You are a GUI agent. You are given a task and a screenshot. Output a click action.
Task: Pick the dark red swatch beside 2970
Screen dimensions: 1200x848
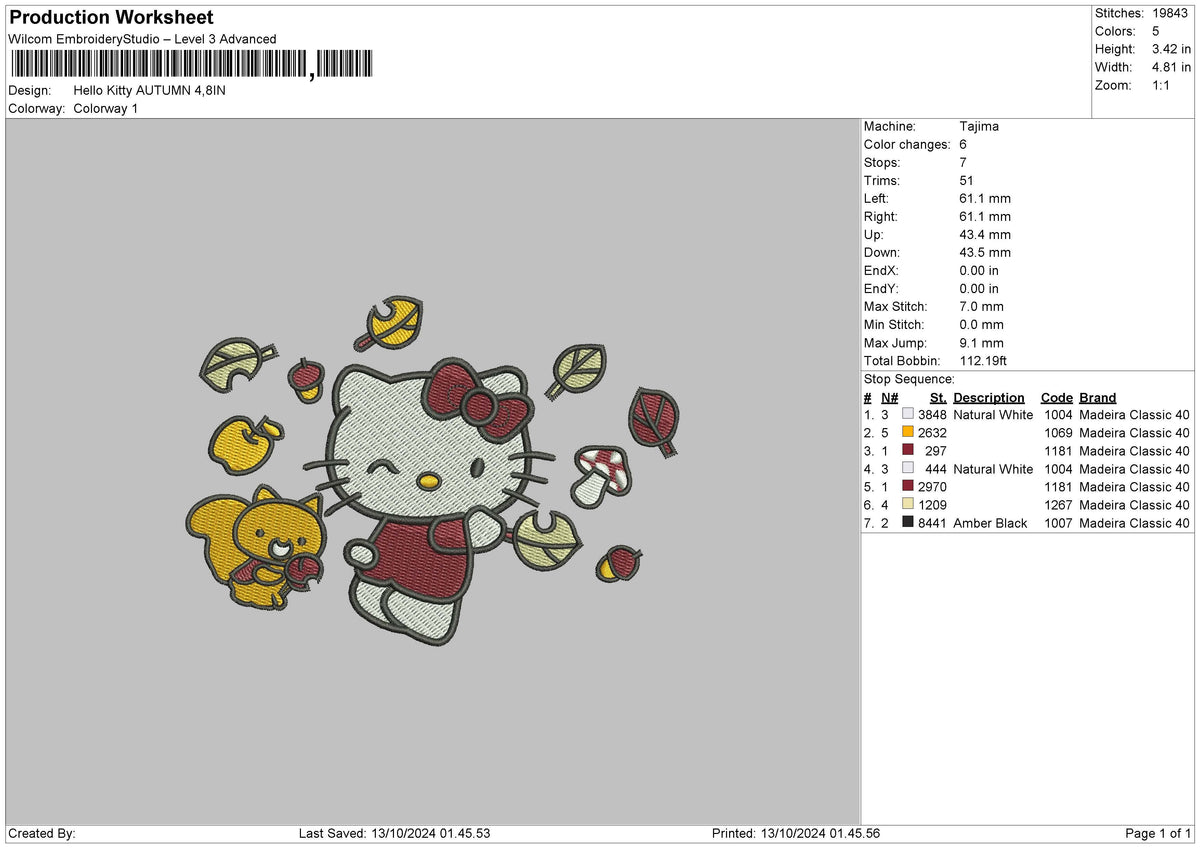tap(908, 487)
